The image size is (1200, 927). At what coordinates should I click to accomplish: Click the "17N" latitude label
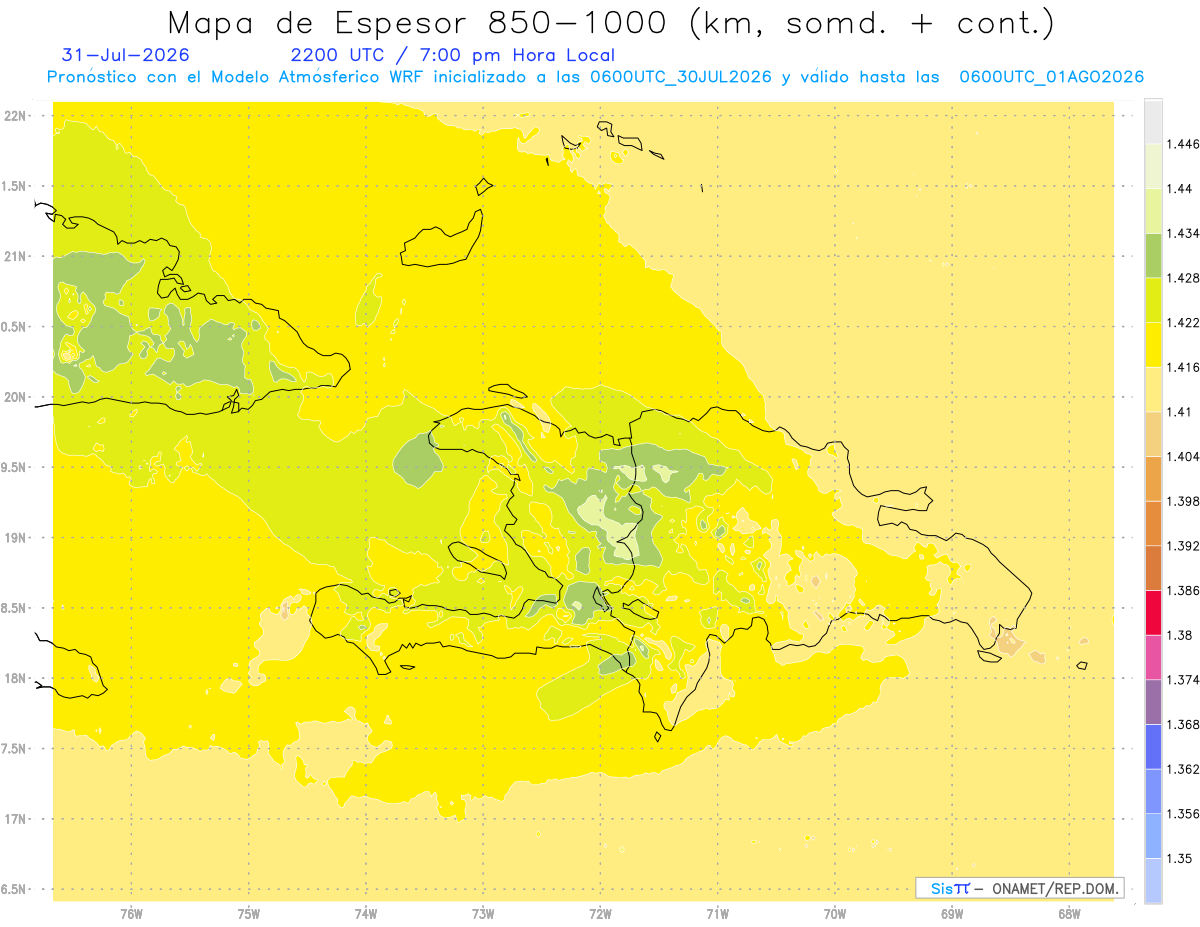point(16,819)
